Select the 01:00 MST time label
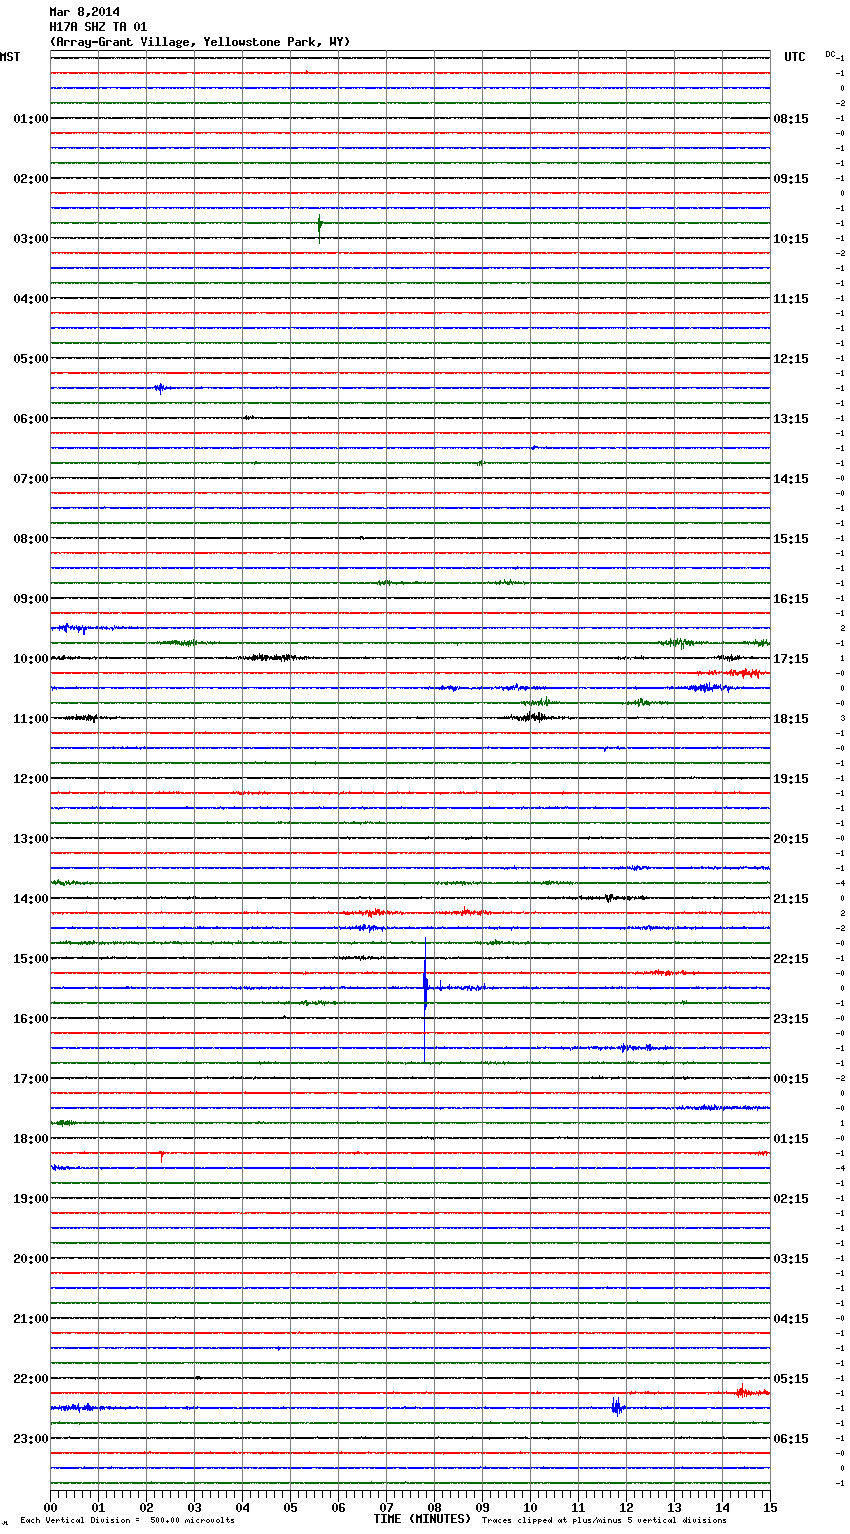This screenshot has width=850, height=1534. click(x=31, y=119)
